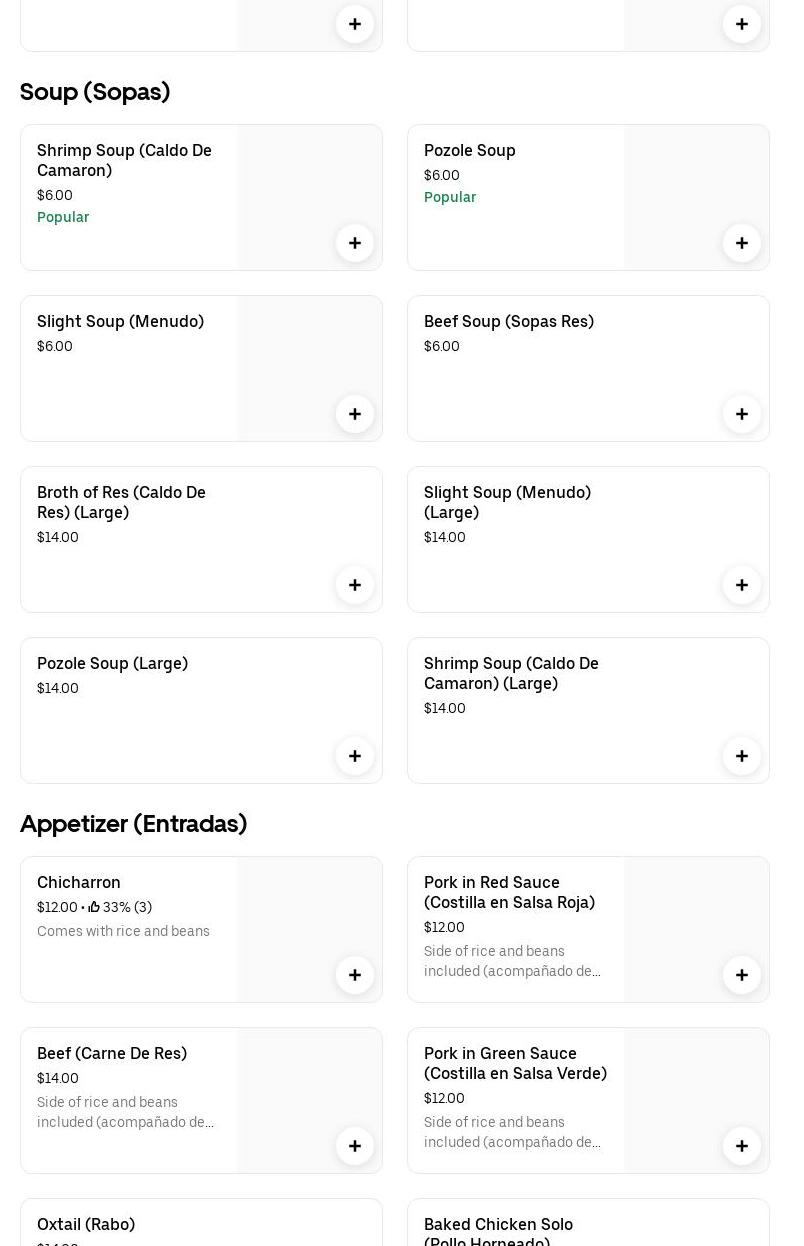Image resolution: width=804 pixels, height=1246 pixels.
Task: Add the $6.00 Pozole Soup to cart
Action: [x=742, y=243]
